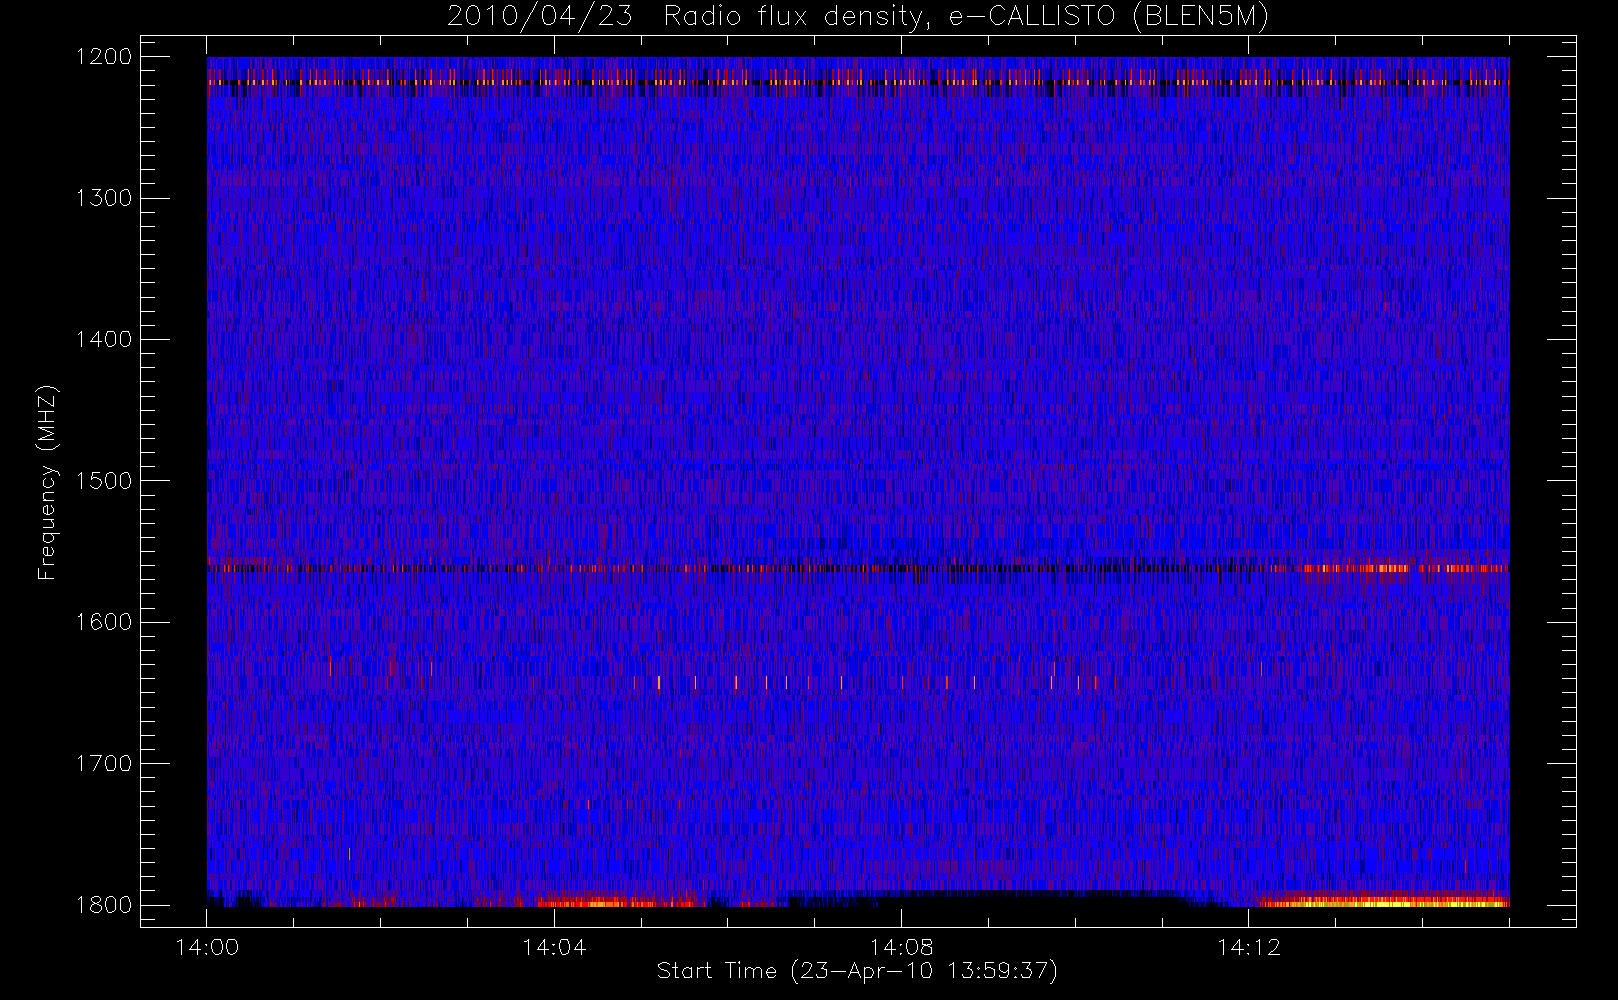Viewport: 1618px width, 1000px height.
Task: Select the 1800 frequency tick label
Action: coord(104,905)
